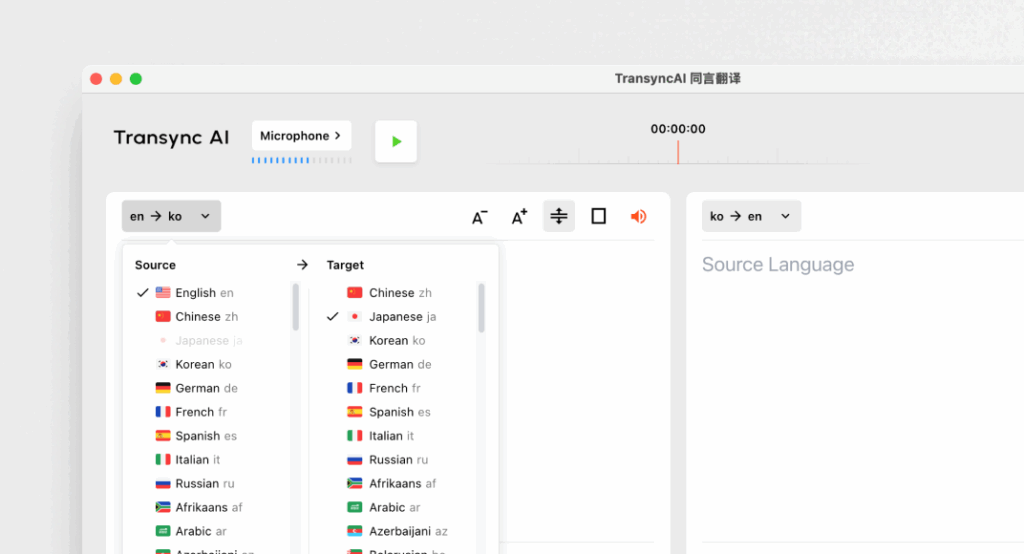This screenshot has width=1024, height=554.
Task: Click the square single-pane icon
Action: pyautogui.click(x=598, y=216)
